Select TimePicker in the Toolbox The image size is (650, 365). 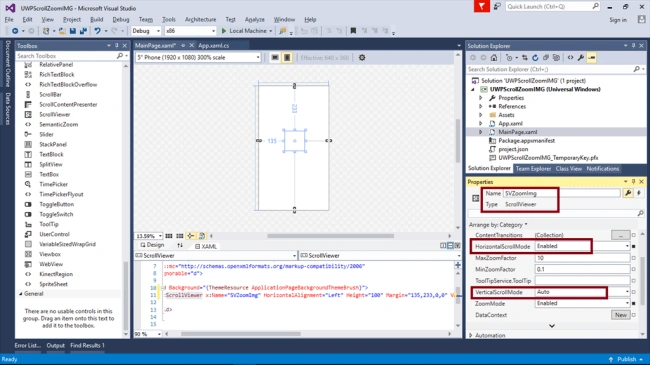[x=53, y=184]
